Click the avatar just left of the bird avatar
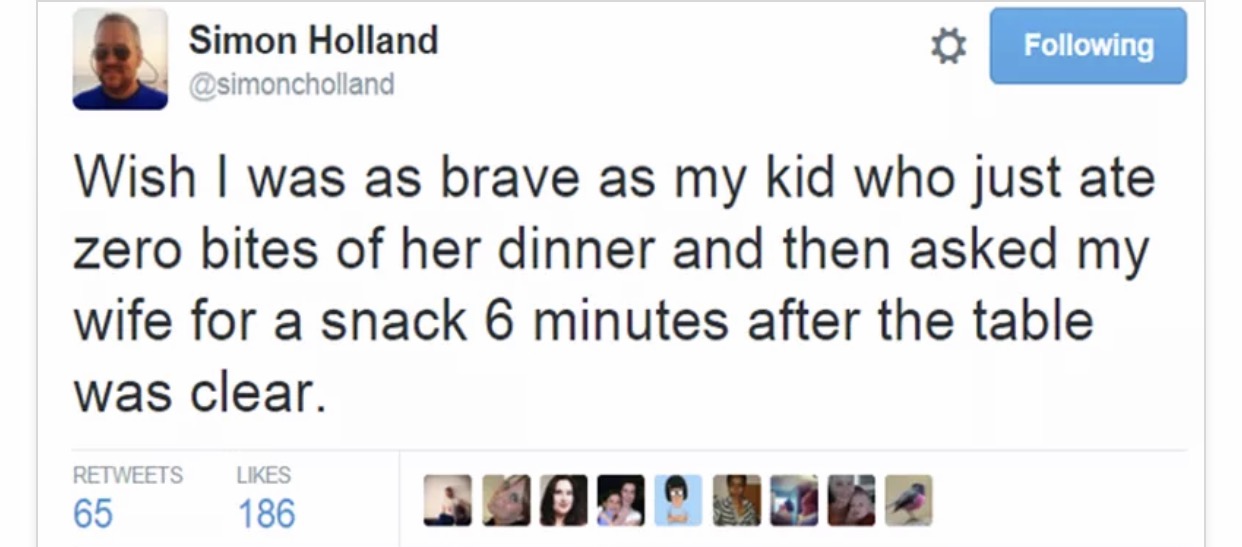This screenshot has width=1242, height=547. (851, 500)
